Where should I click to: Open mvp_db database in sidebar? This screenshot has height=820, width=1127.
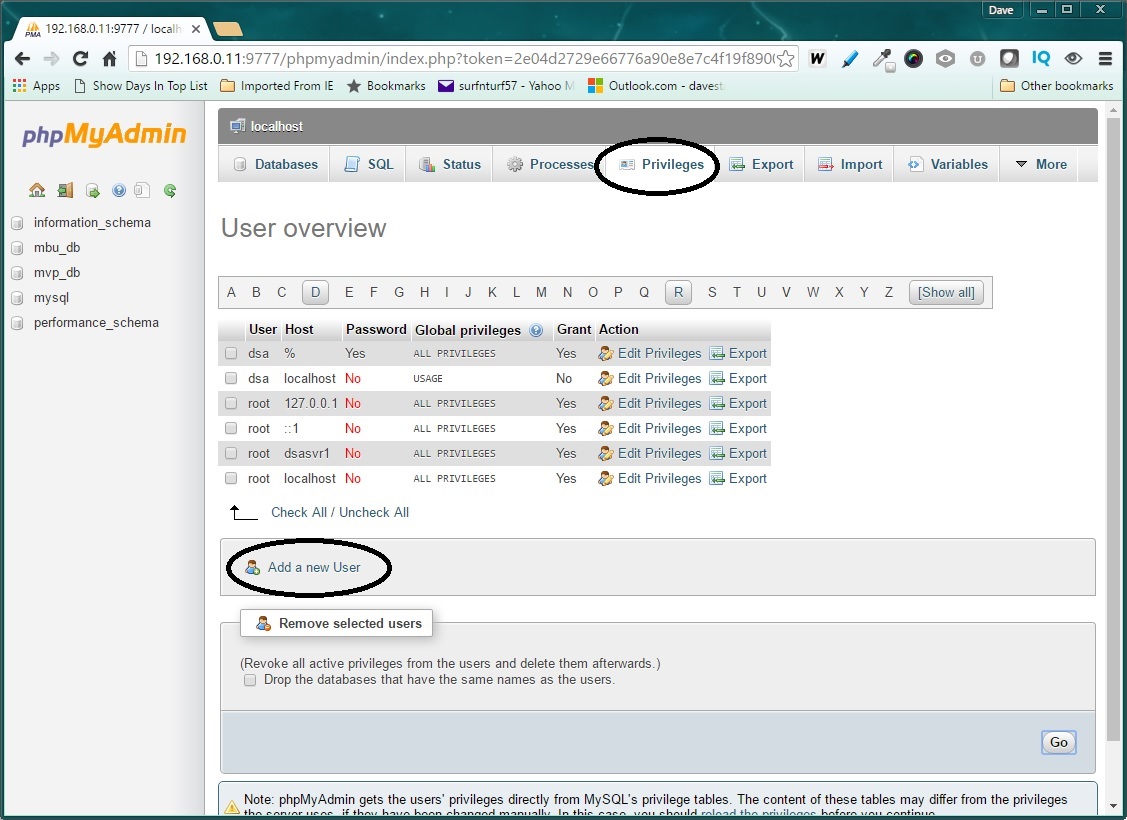coord(57,273)
